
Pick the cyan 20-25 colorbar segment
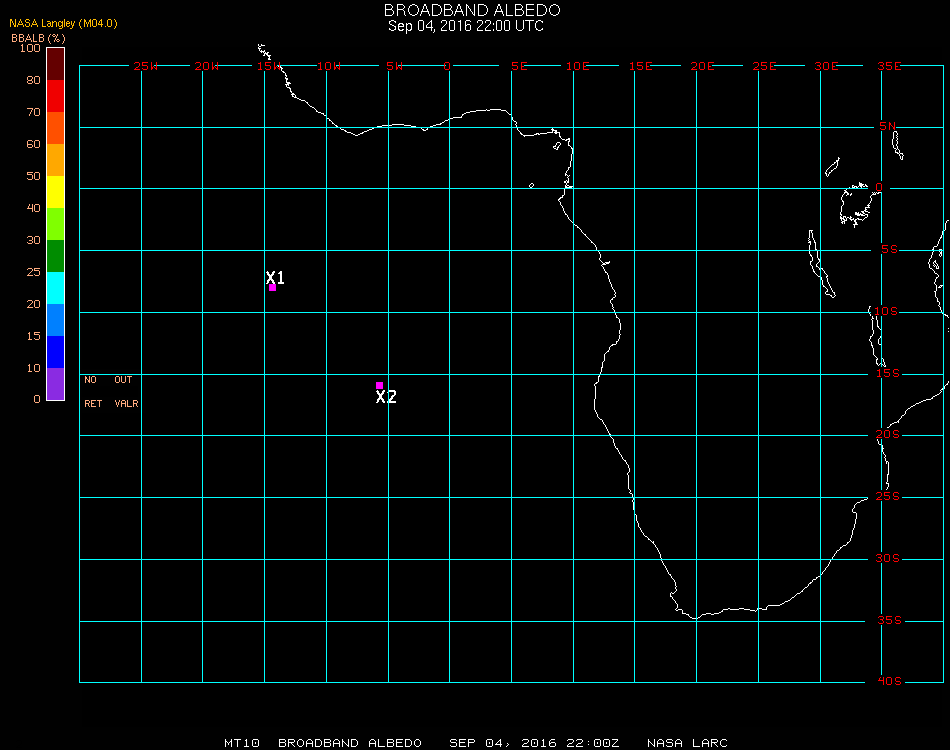click(x=55, y=288)
